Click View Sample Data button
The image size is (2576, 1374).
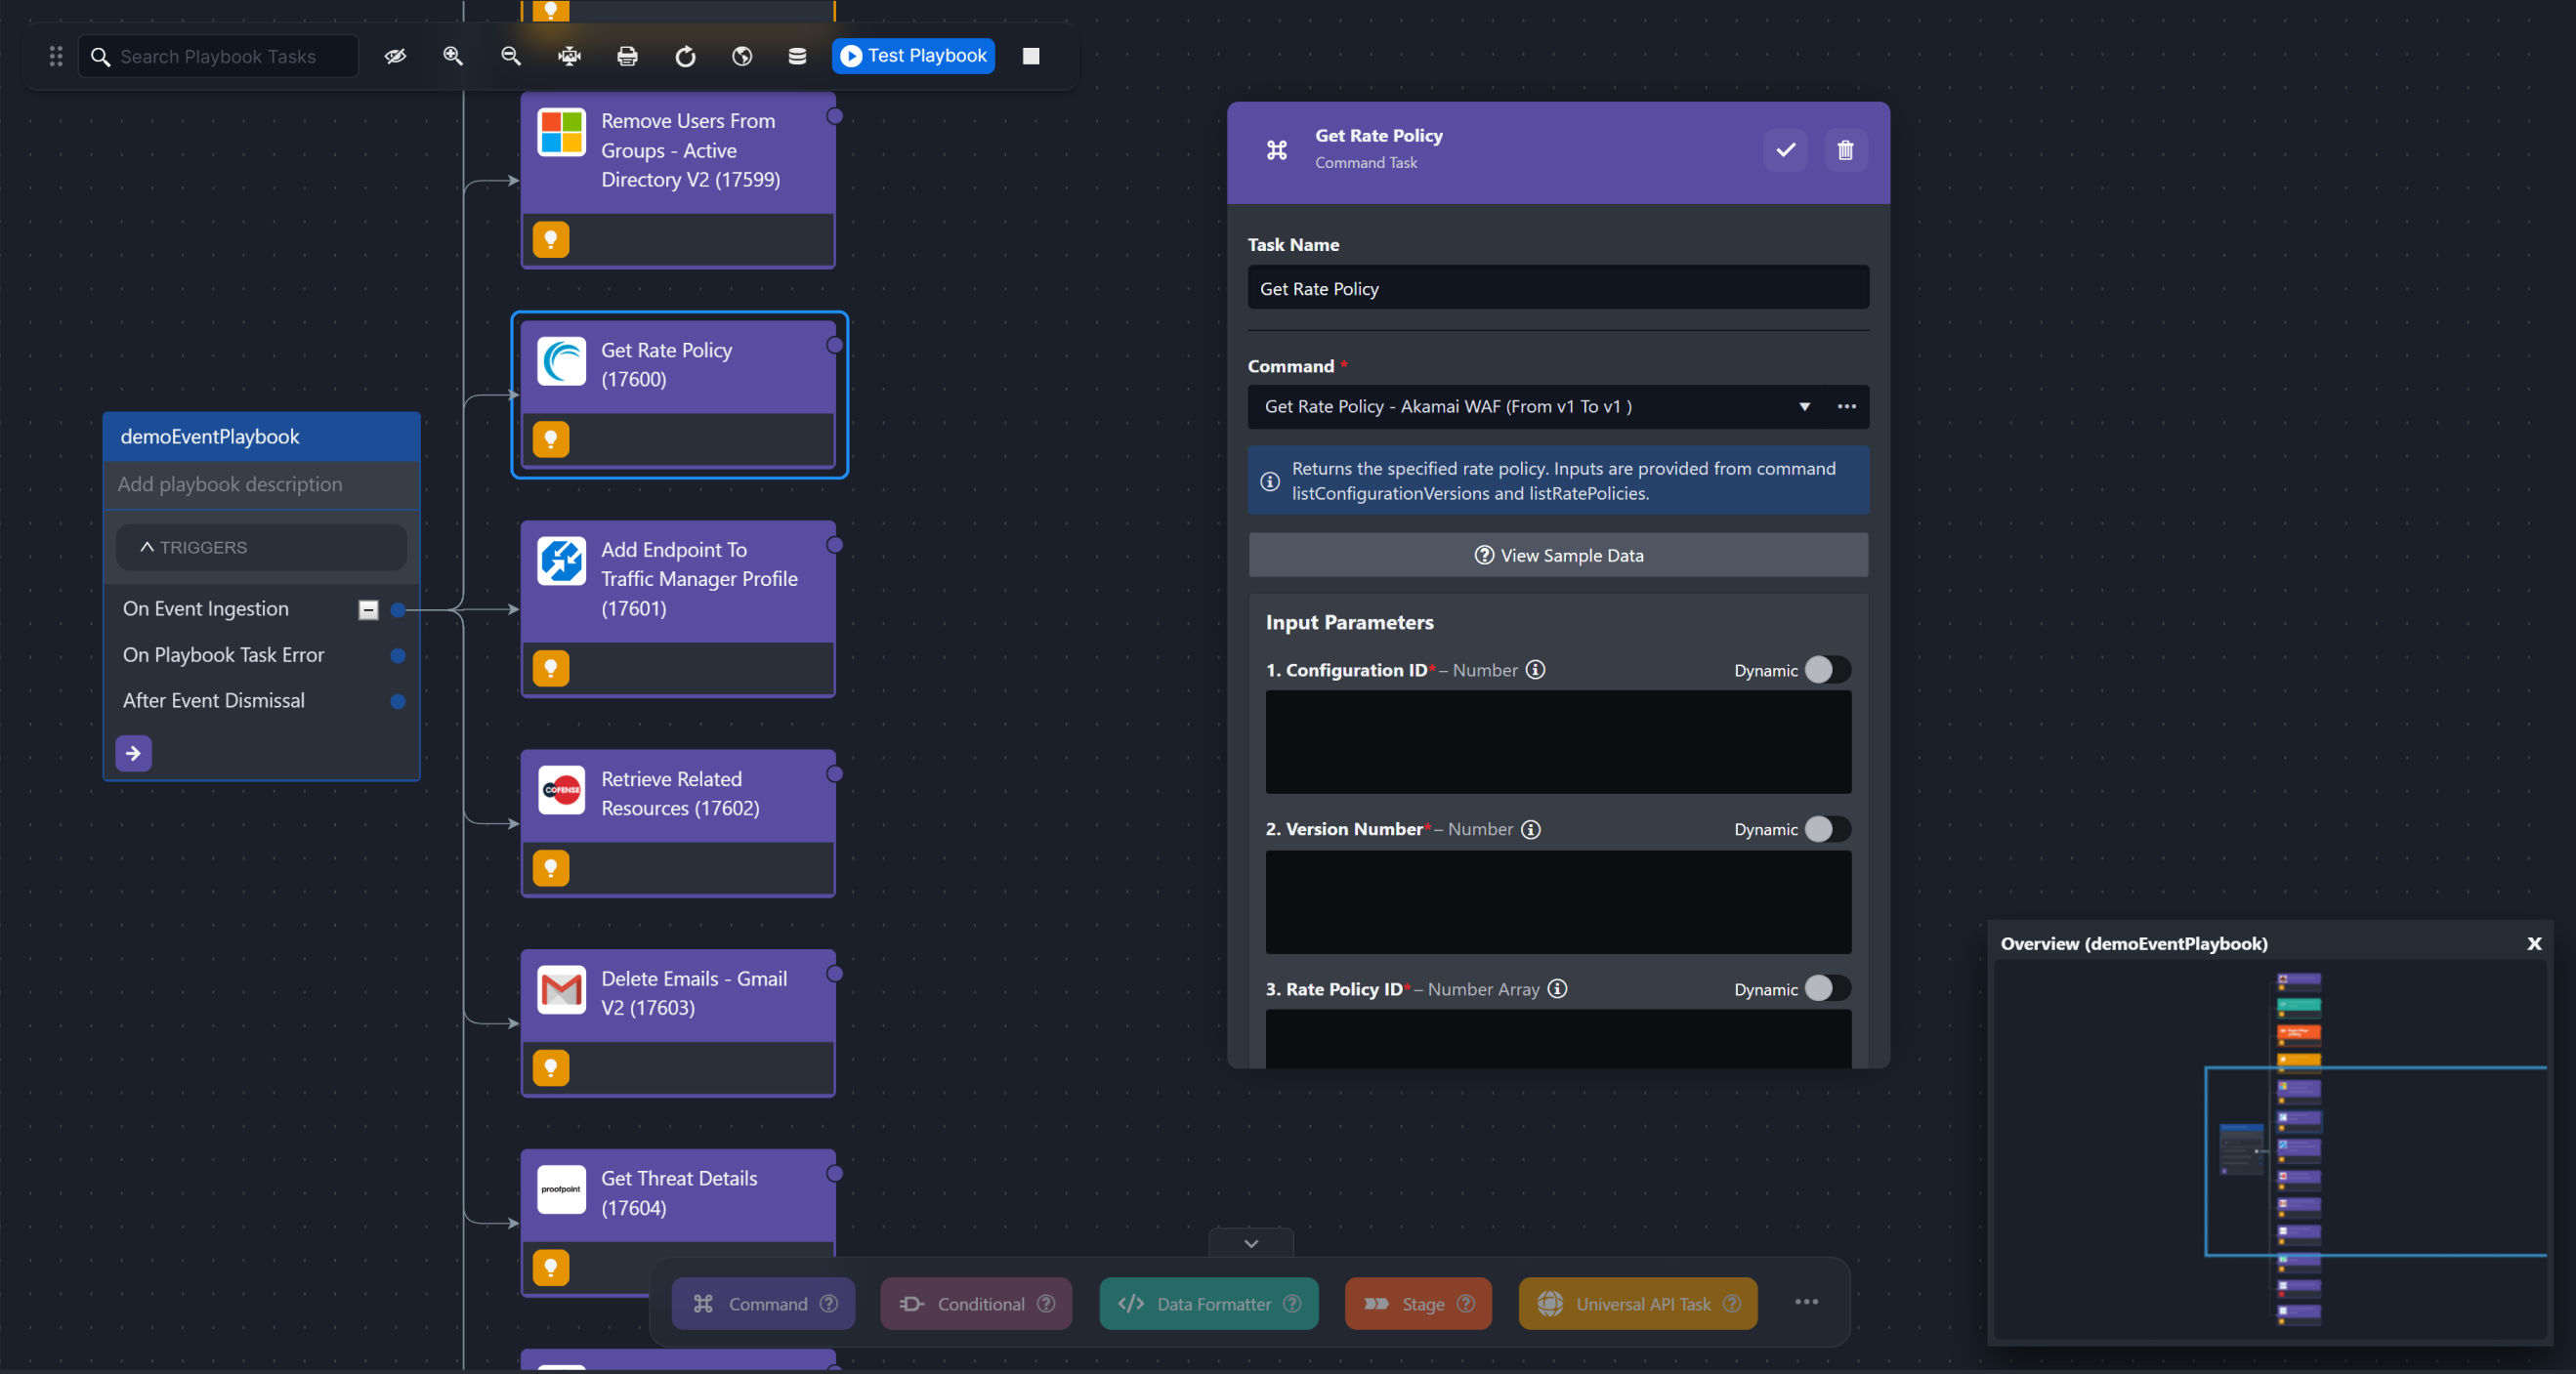click(1558, 555)
